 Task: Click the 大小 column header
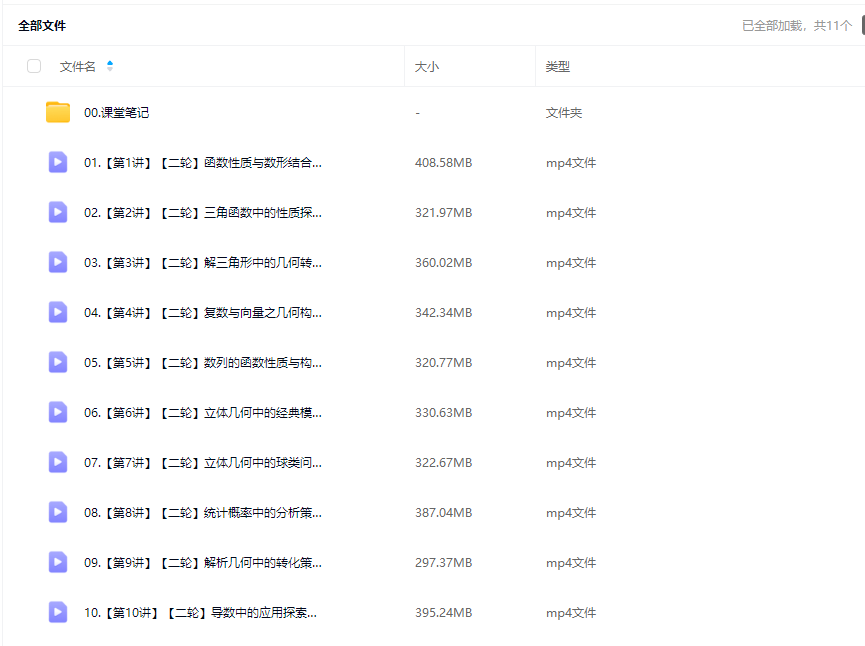click(427, 67)
